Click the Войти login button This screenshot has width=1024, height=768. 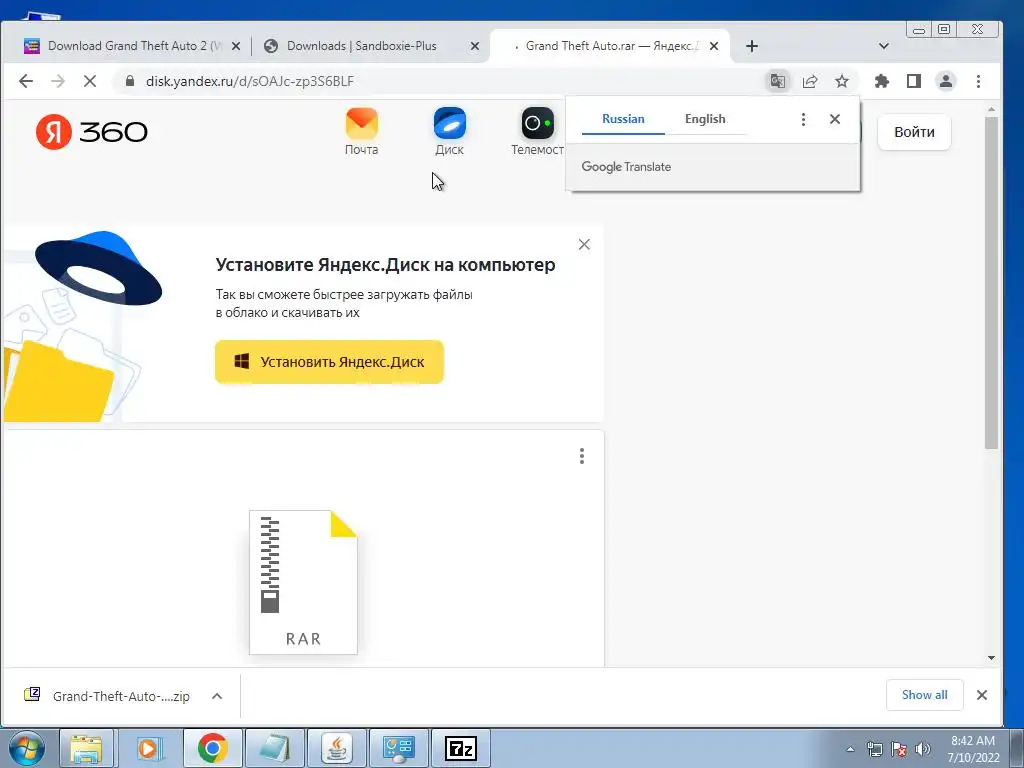(x=914, y=132)
